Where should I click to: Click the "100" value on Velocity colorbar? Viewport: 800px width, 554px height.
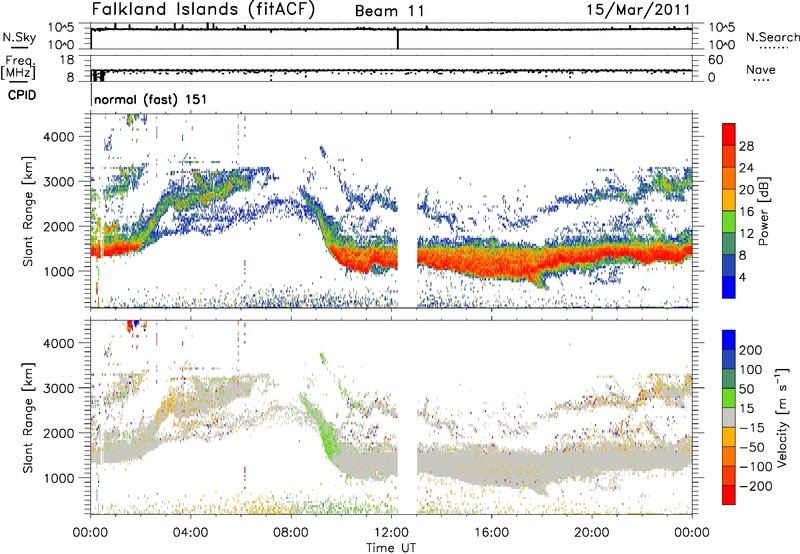(x=751, y=369)
